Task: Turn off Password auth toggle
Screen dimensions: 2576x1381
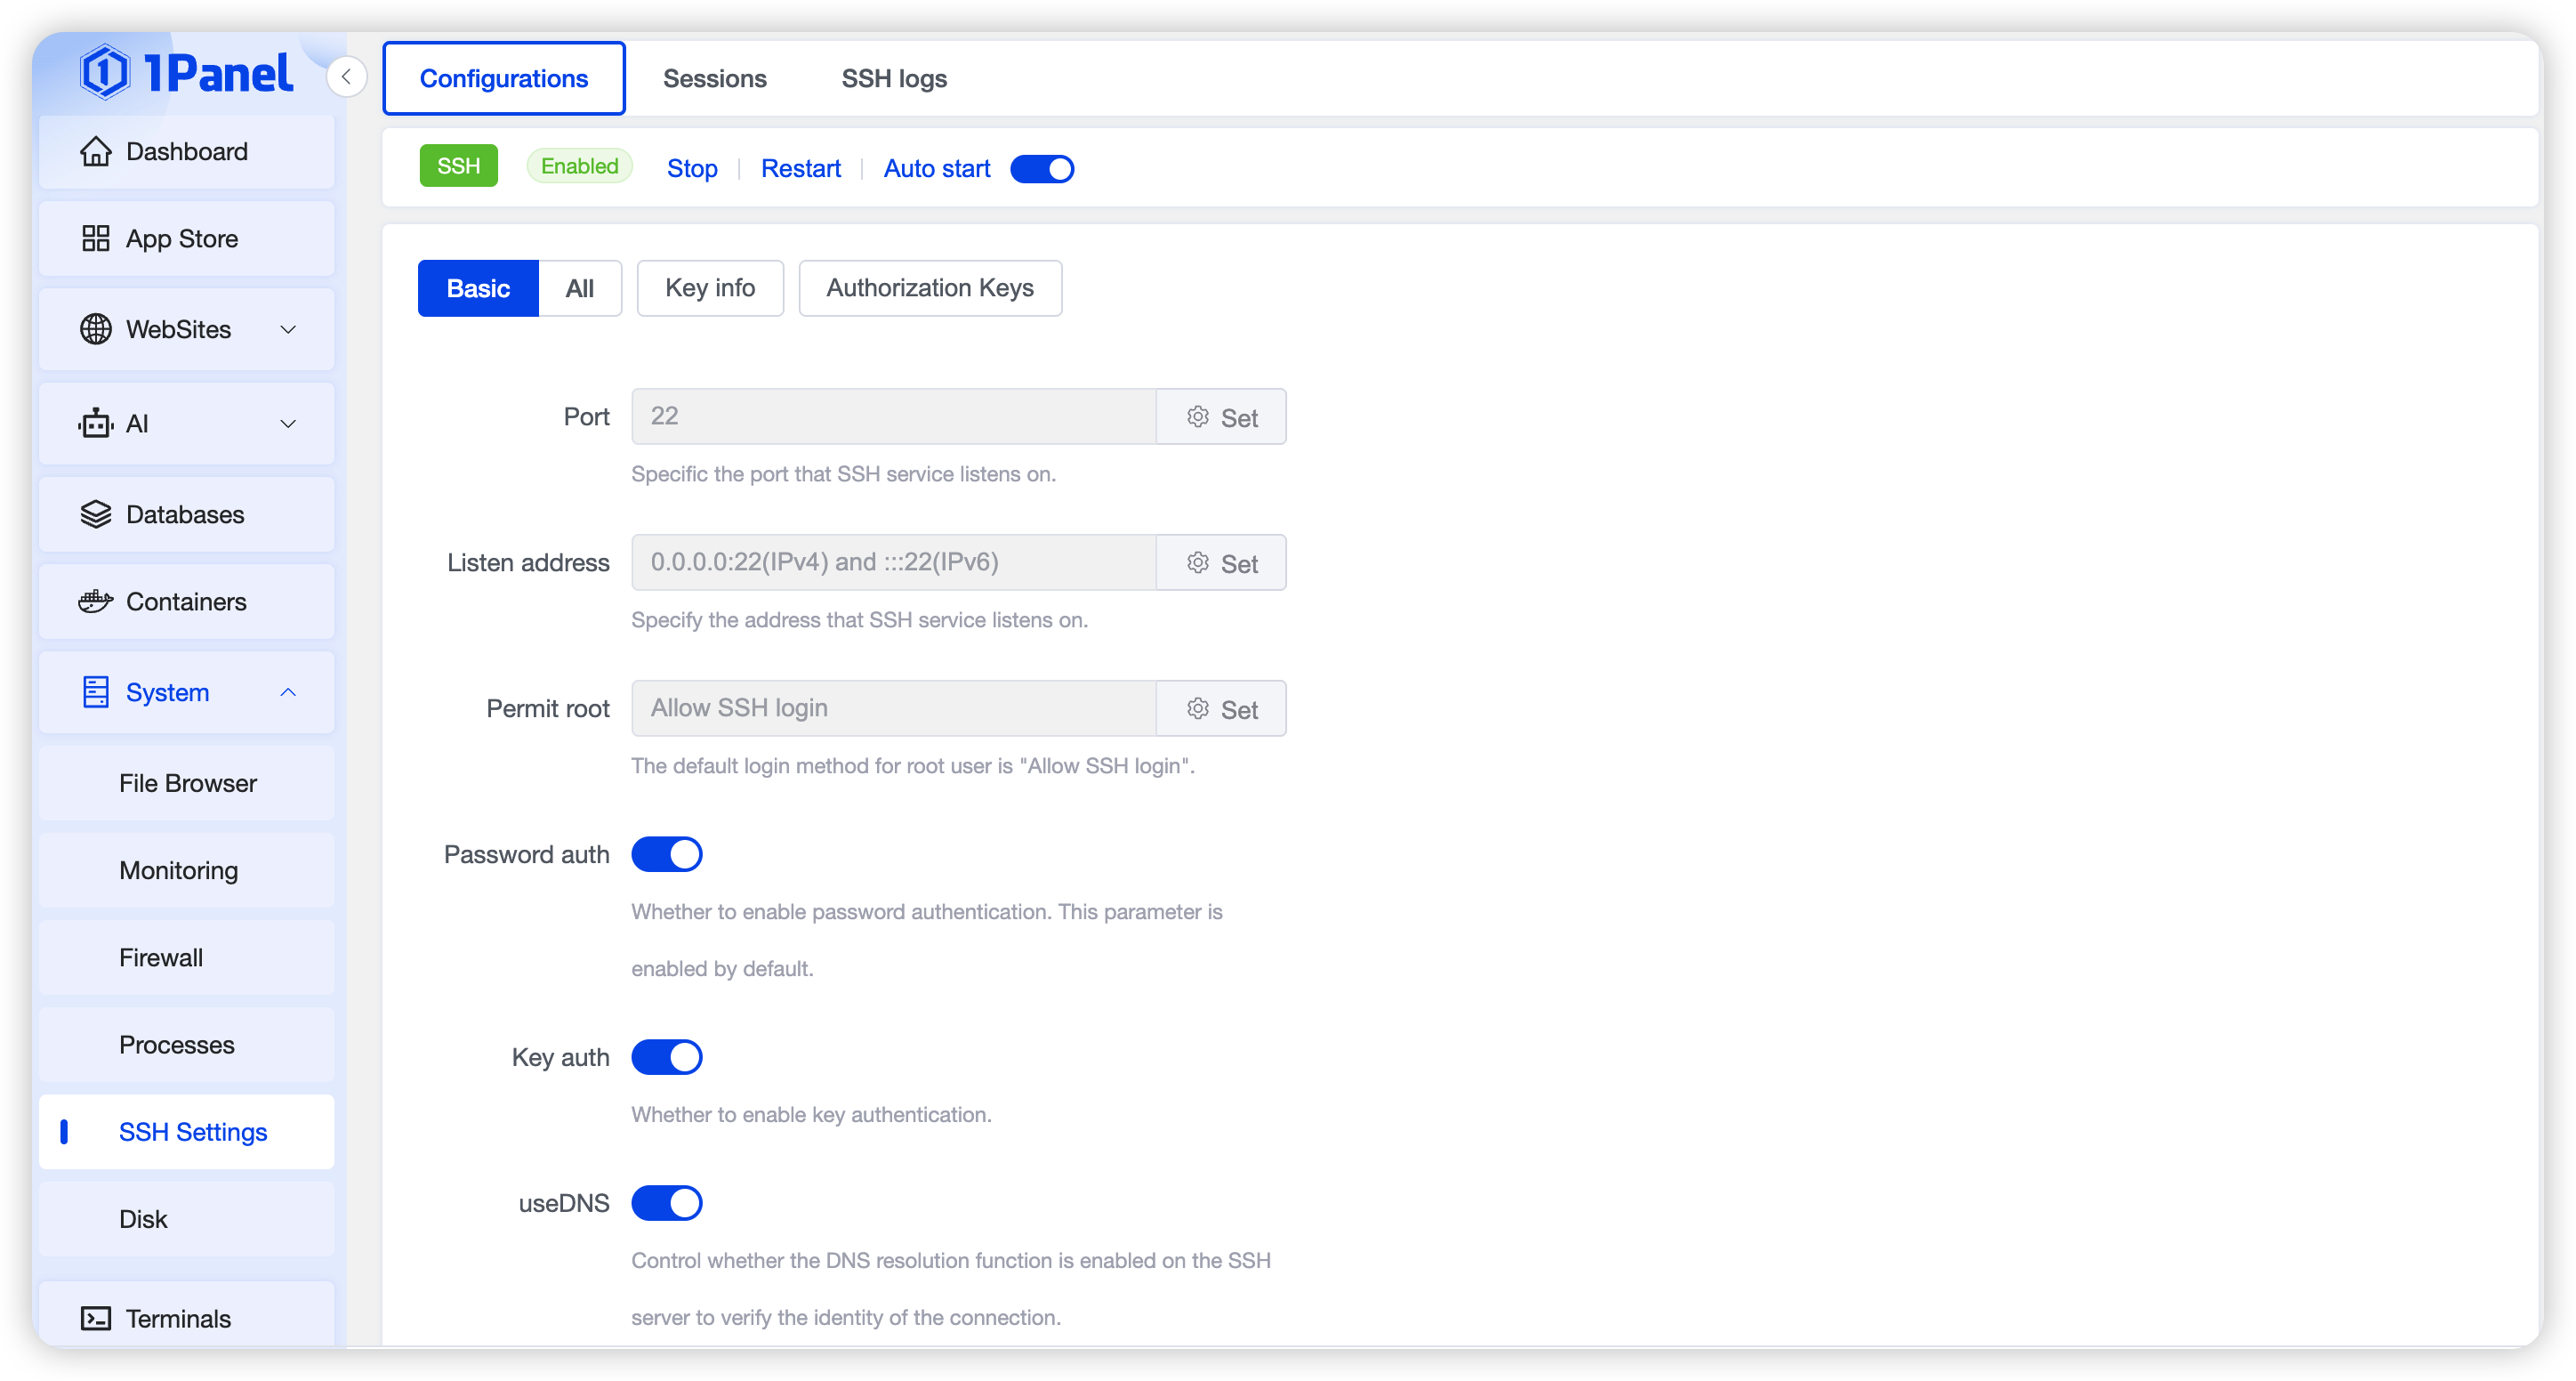Action: click(x=667, y=855)
